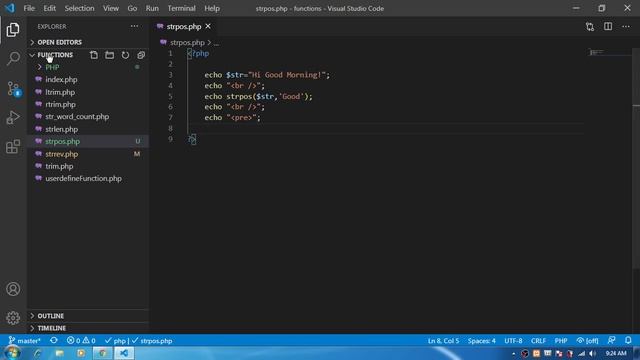
Task: Open the Edit menu
Action: pos(49,8)
